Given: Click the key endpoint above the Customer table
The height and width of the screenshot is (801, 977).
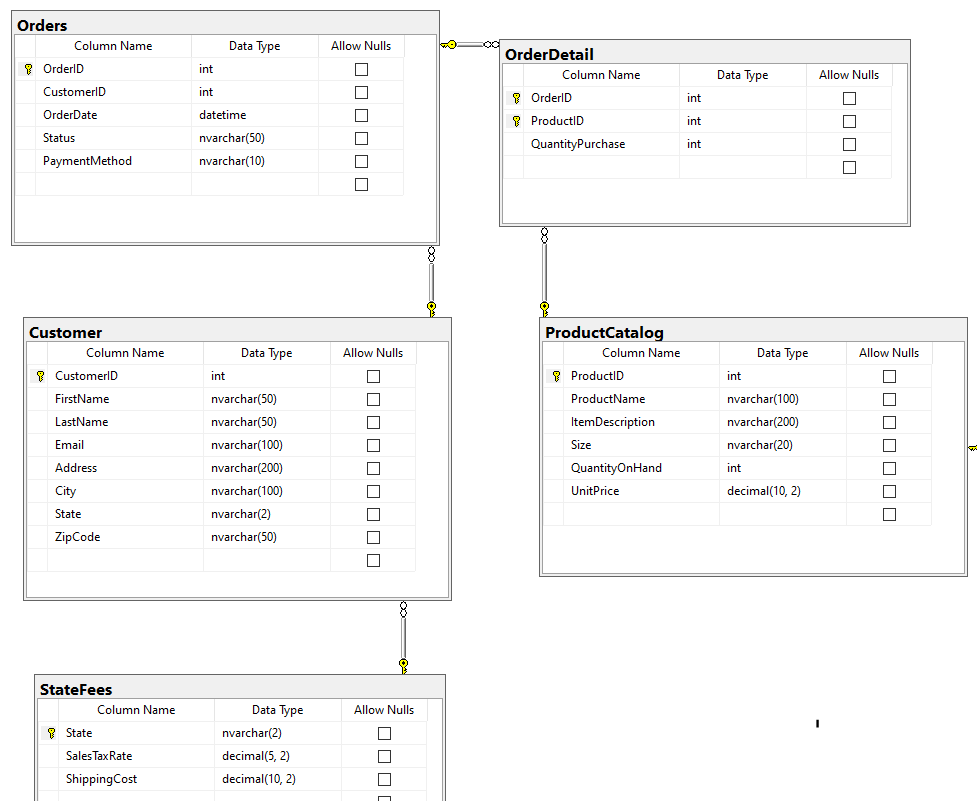Looking at the screenshot, I should 430,304.
